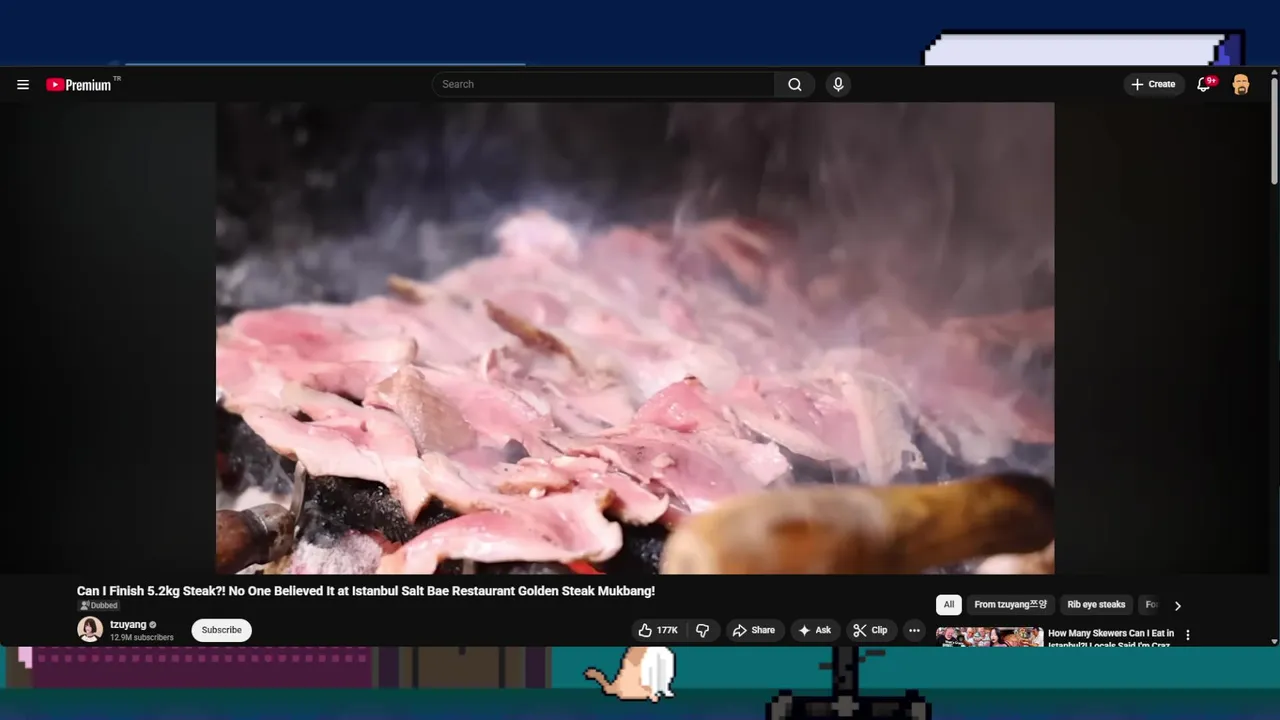The width and height of the screenshot is (1280, 720).
Task: Like the video (177K)
Action: coord(657,630)
